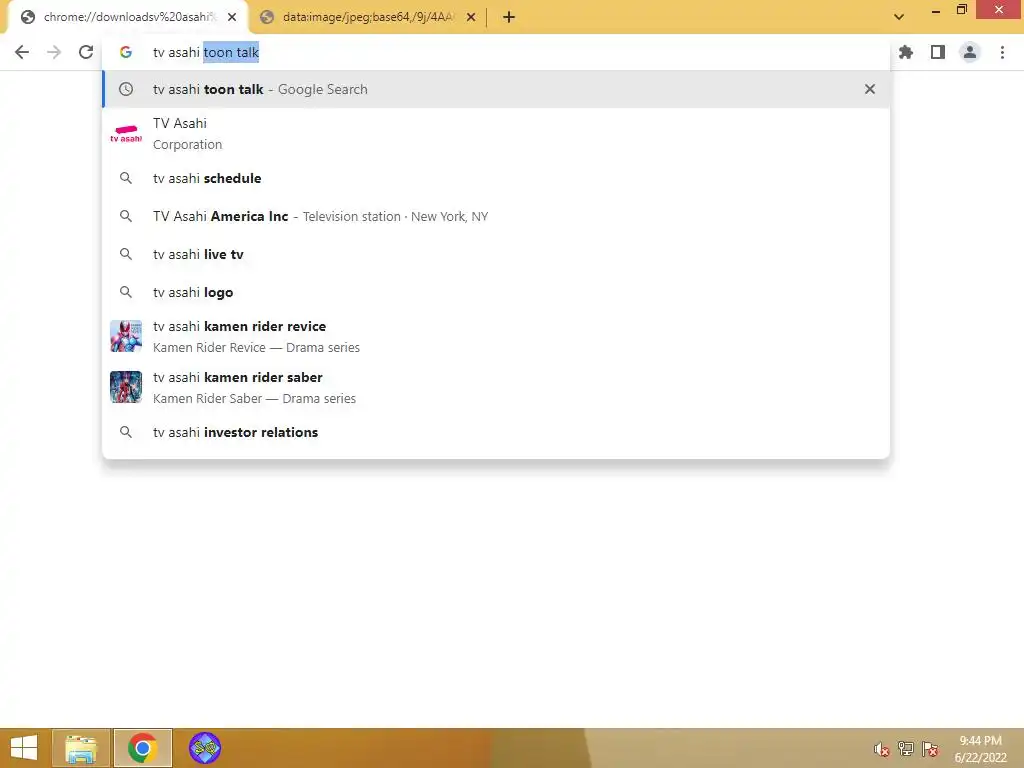Click the taskbar clock showing 9:44 PM
Viewport: 1024px width, 768px height.
click(x=980, y=748)
